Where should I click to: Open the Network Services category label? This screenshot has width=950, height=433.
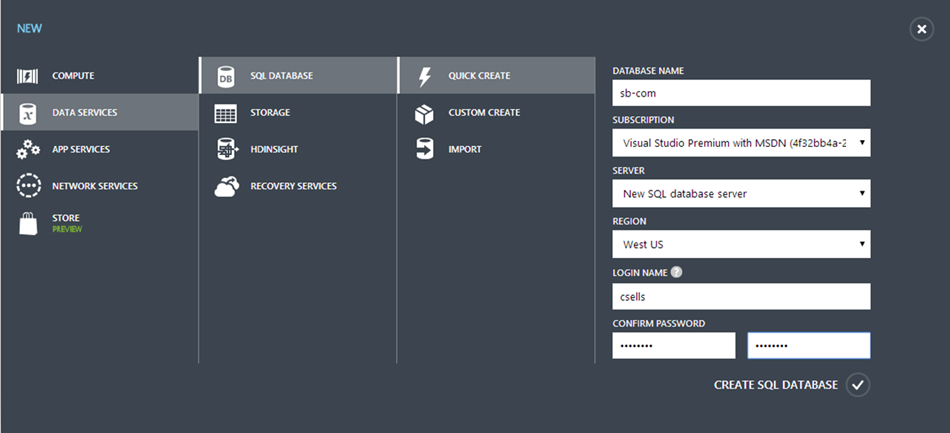95,186
